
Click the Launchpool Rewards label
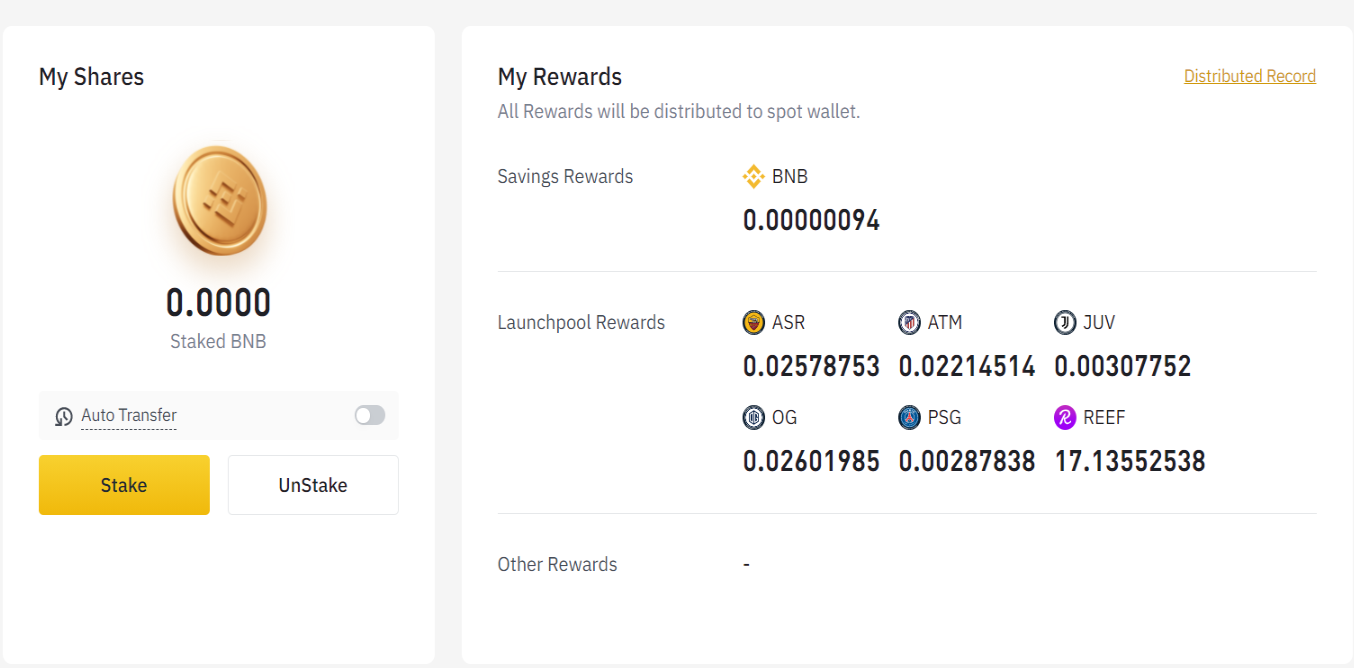point(581,322)
